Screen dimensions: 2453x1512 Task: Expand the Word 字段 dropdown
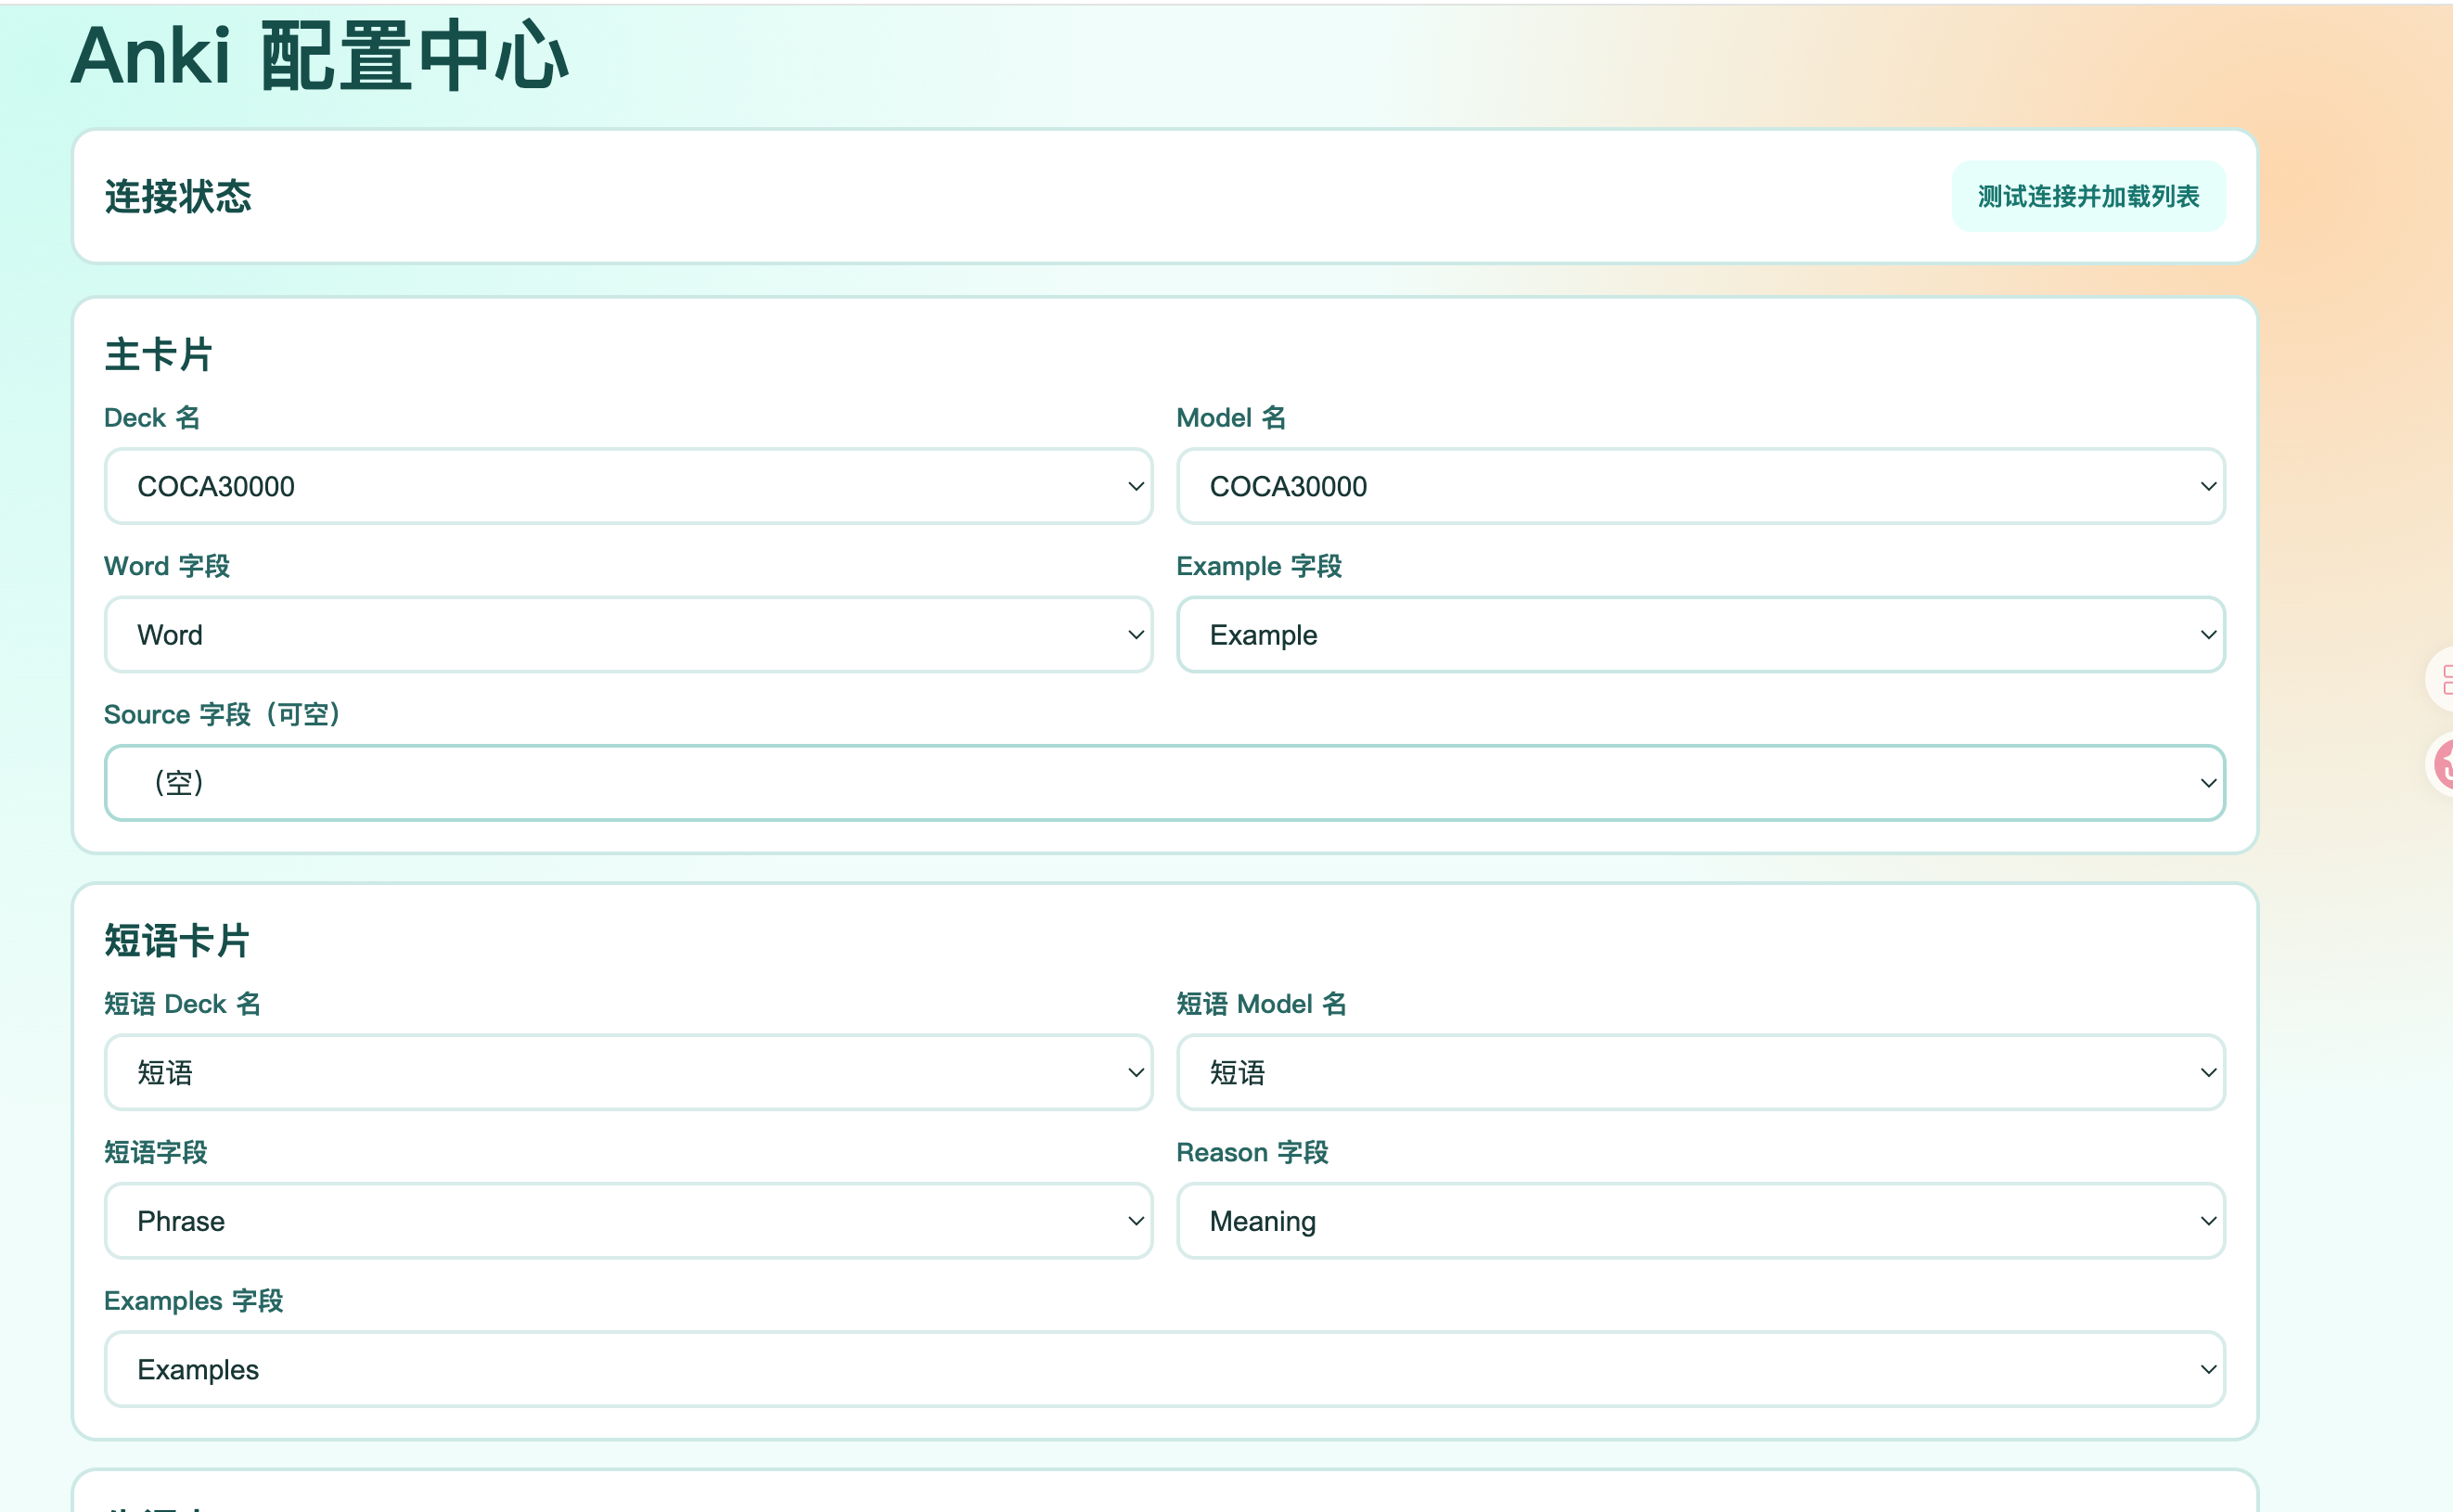point(628,635)
